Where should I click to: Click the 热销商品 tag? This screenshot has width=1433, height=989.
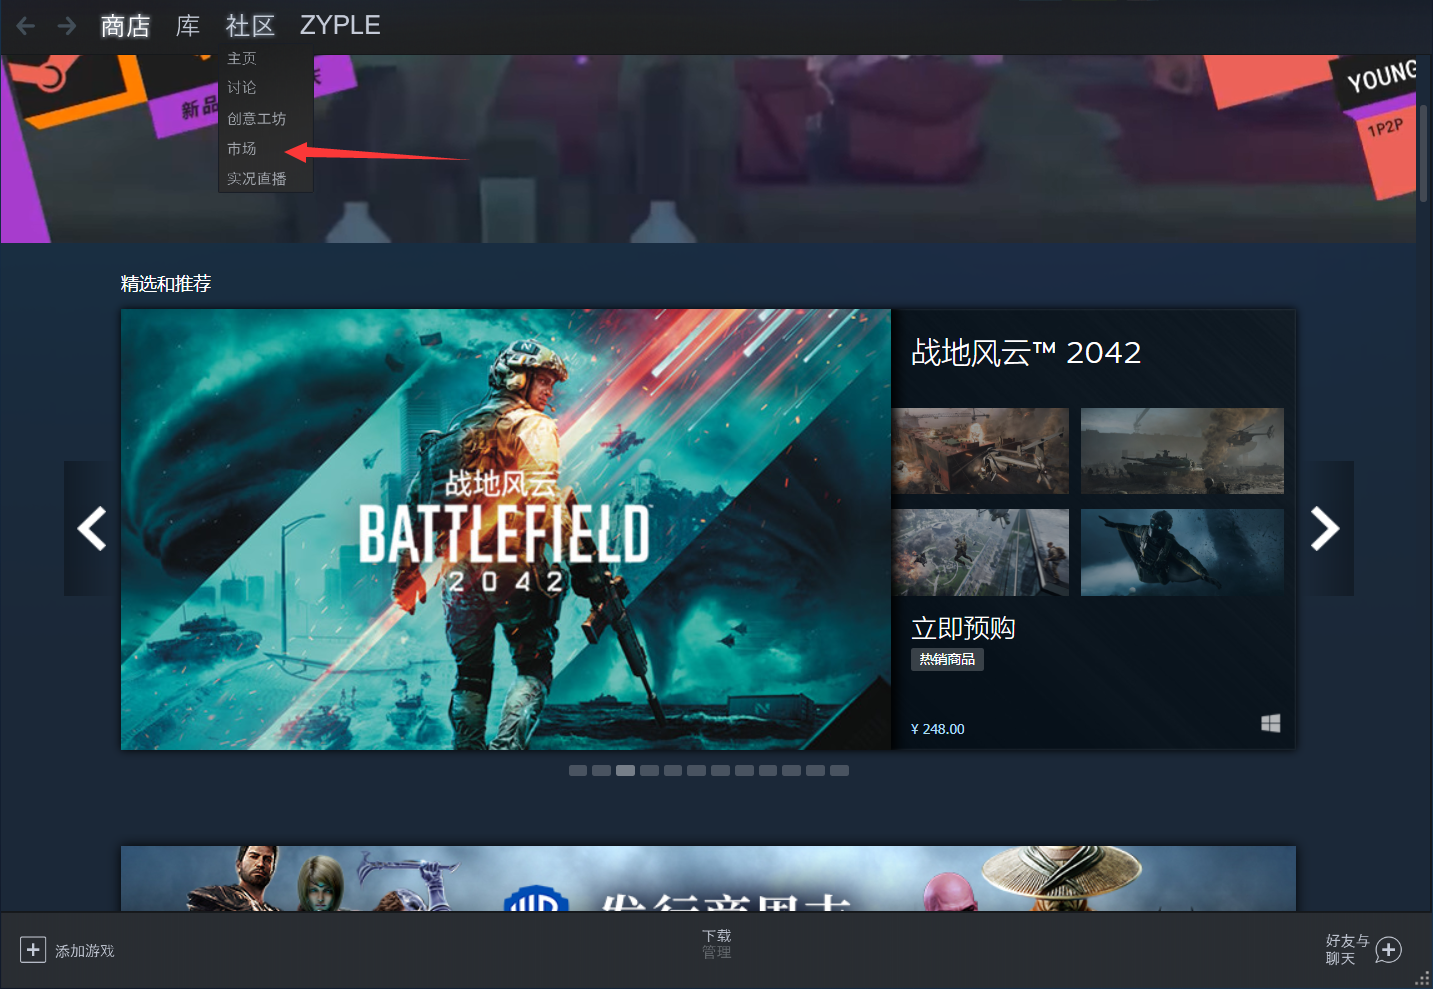(x=947, y=660)
